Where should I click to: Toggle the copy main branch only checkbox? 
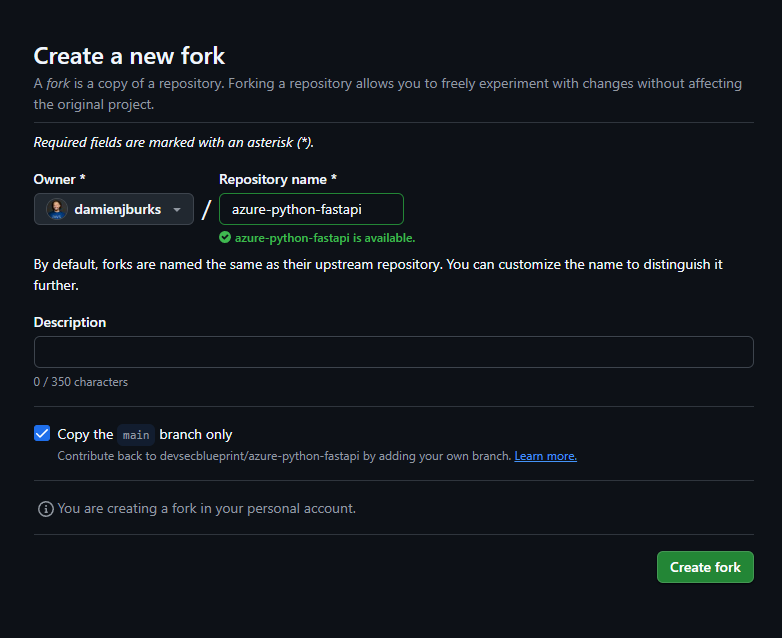(x=42, y=433)
